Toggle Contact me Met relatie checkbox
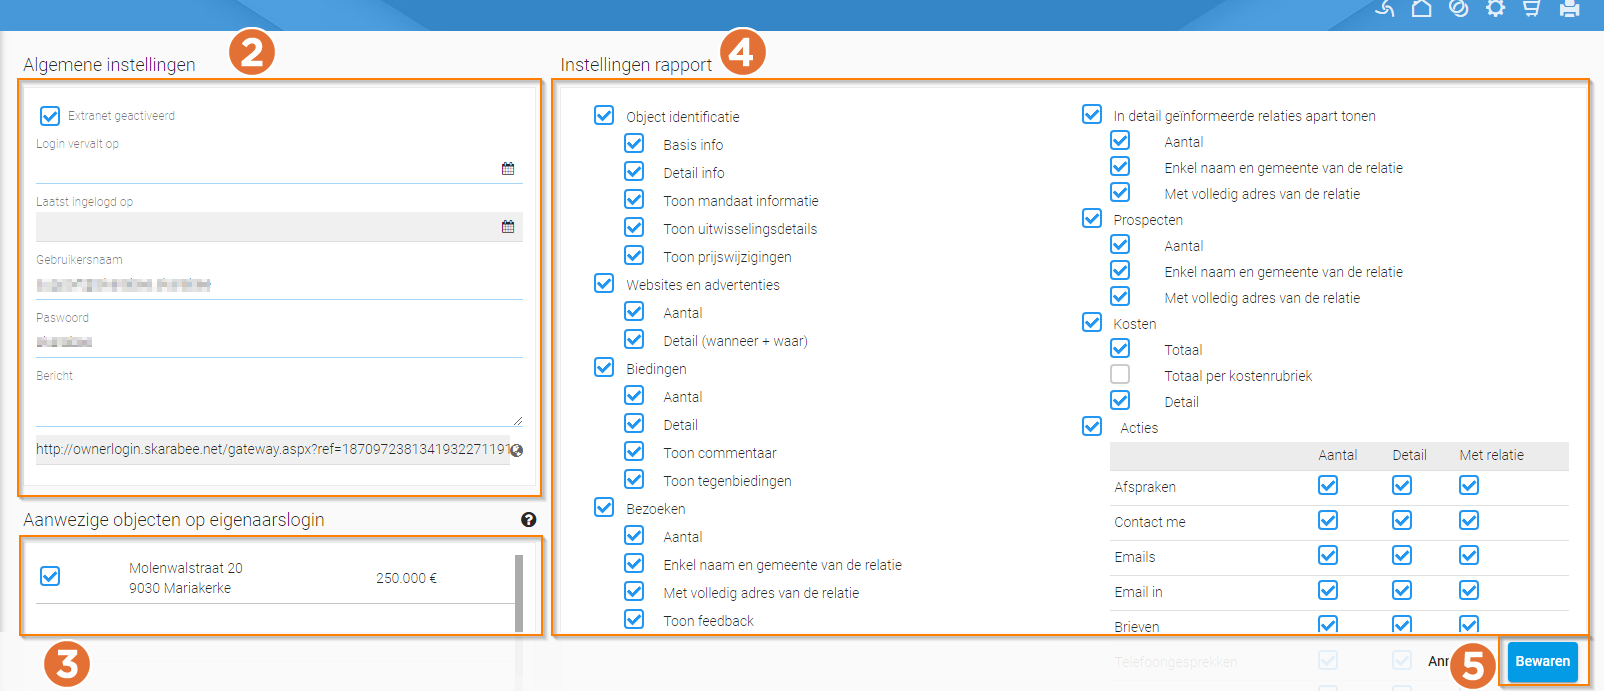 [1469, 520]
